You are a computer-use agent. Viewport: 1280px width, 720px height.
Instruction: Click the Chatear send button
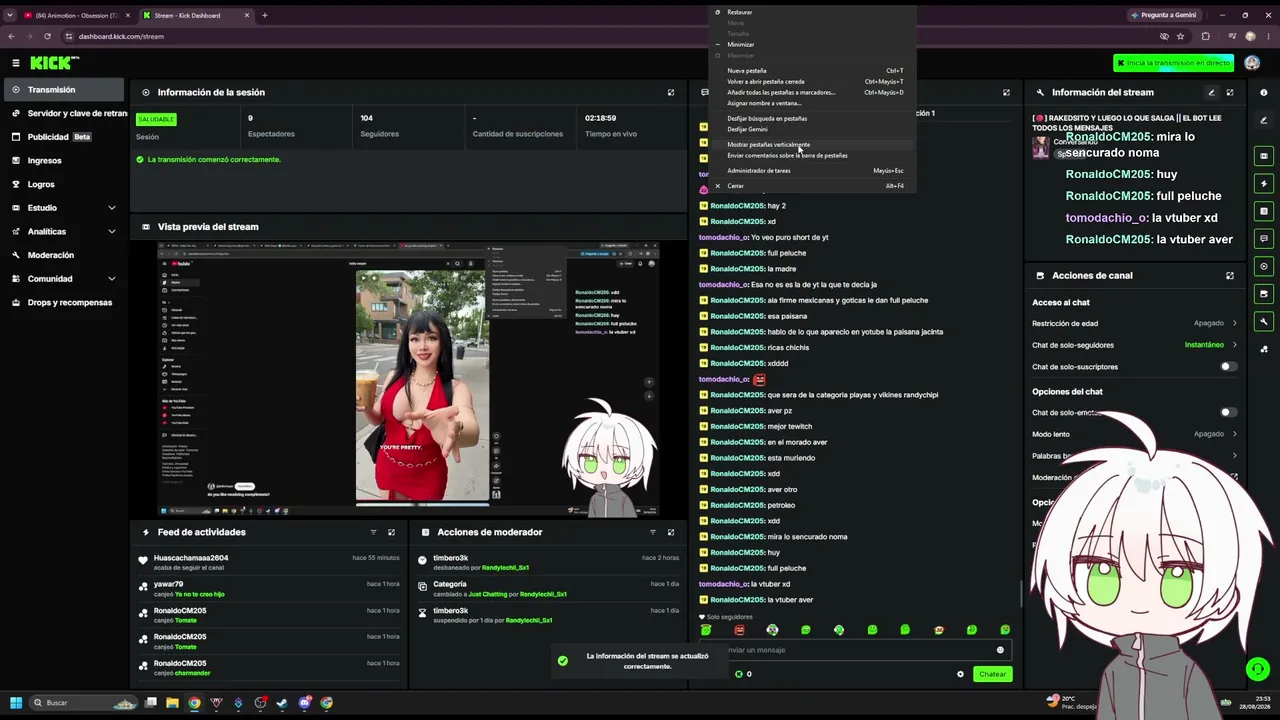pos(993,674)
